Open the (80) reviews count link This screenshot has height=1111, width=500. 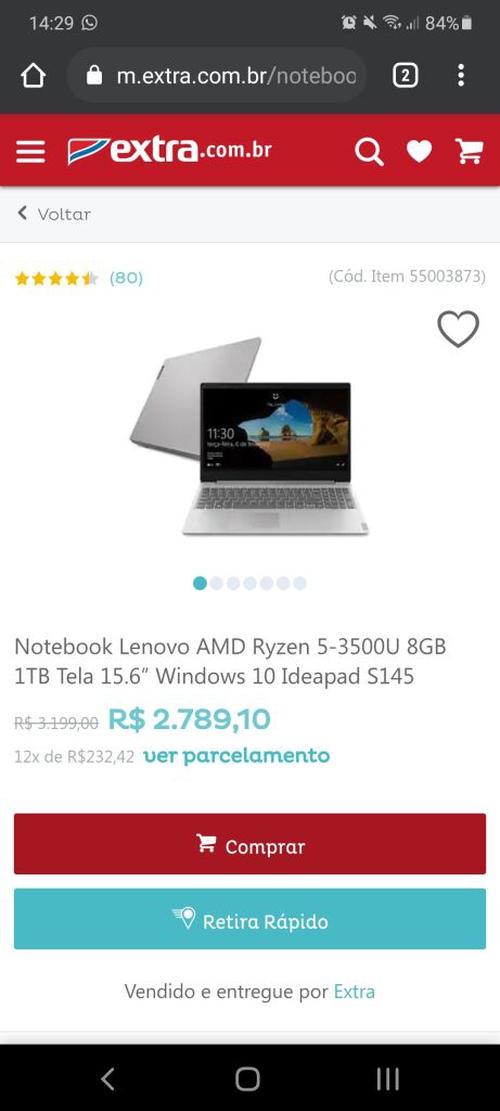(x=126, y=278)
